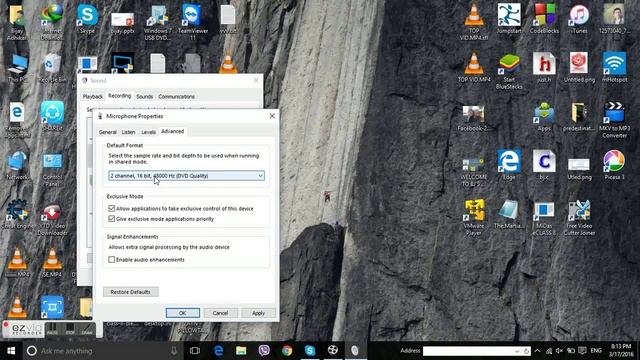This screenshot has height=360, width=640.
Task: Open VMware Player desktop icon
Action: click(x=474, y=217)
